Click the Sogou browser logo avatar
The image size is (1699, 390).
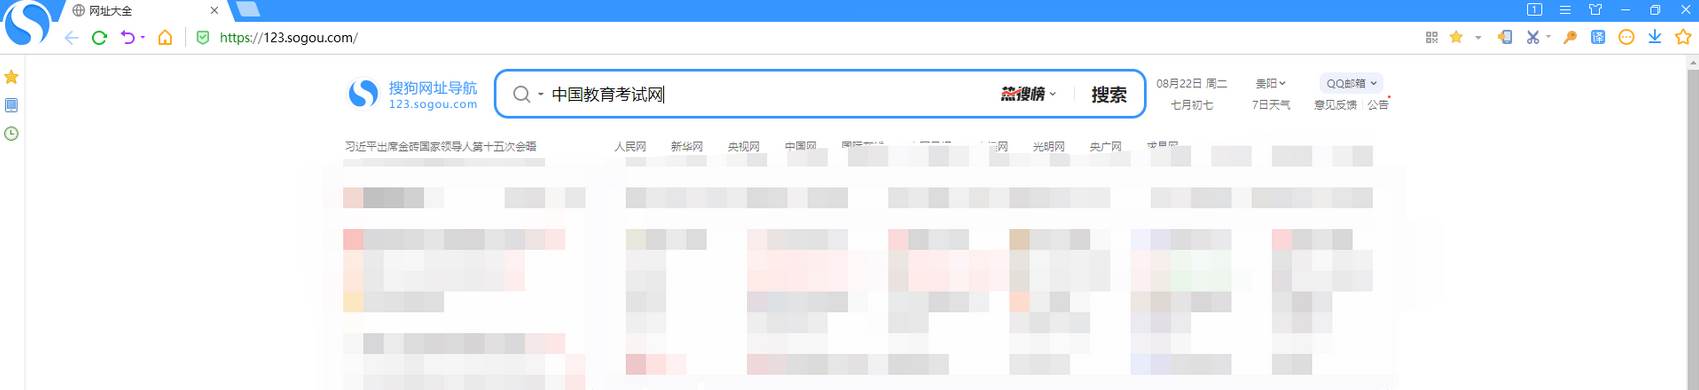26,24
